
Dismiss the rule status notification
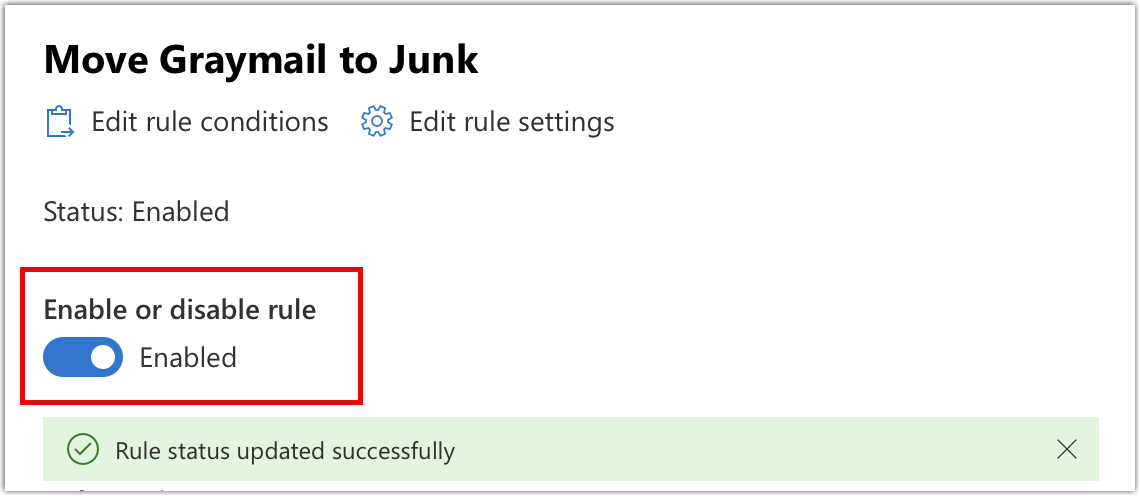click(1067, 450)
